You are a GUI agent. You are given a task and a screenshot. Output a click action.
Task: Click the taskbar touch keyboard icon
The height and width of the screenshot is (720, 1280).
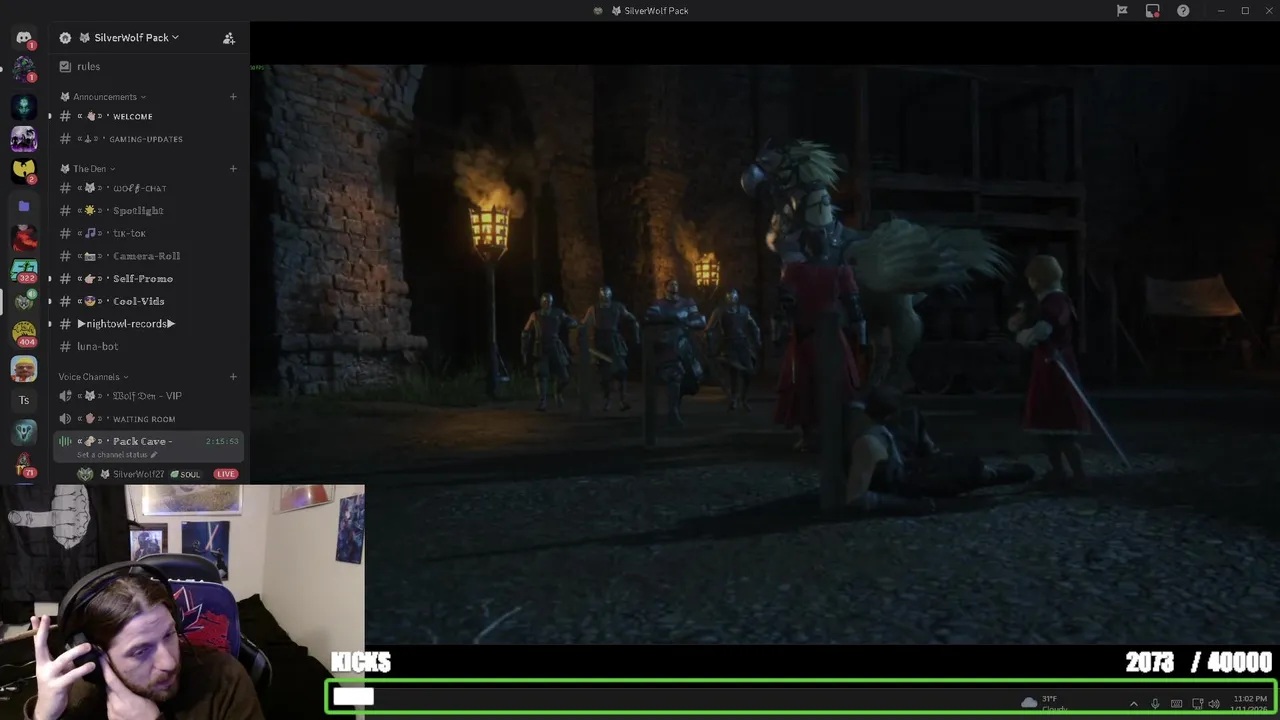(x=1176, y=704)
